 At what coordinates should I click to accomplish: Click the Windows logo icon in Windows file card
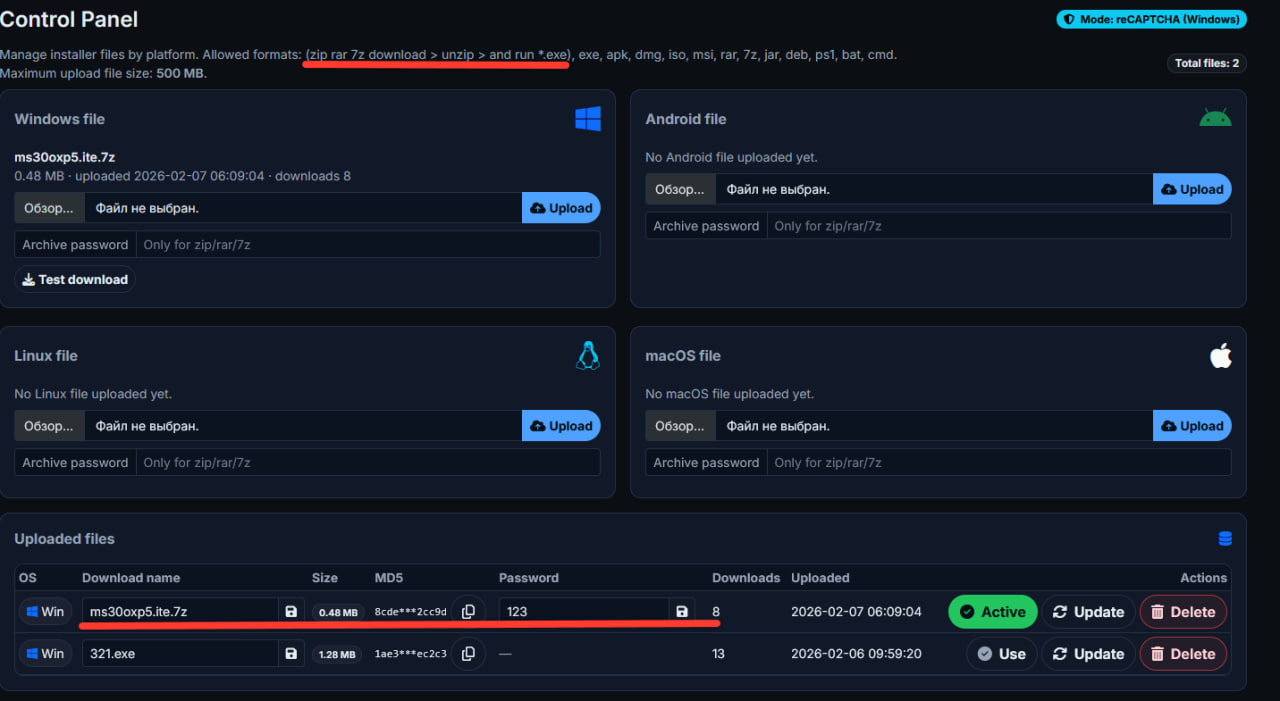pos(588,119)
